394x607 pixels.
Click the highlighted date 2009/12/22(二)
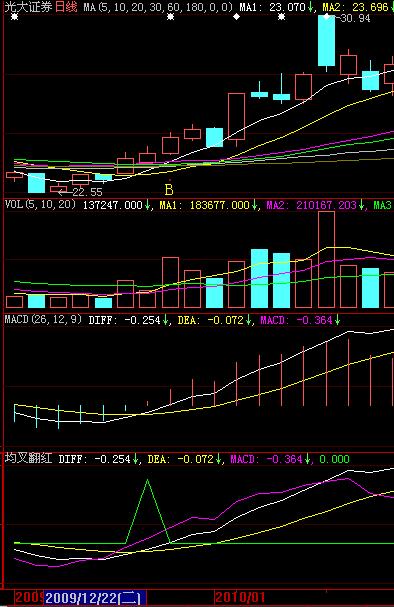click(95, 598)
